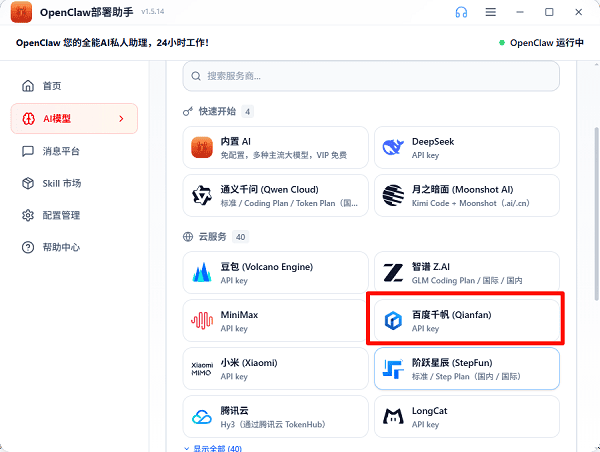Choose 通义千问 (Qwen Cloud) provider card

pyautogui.click(x=276, y=196)
